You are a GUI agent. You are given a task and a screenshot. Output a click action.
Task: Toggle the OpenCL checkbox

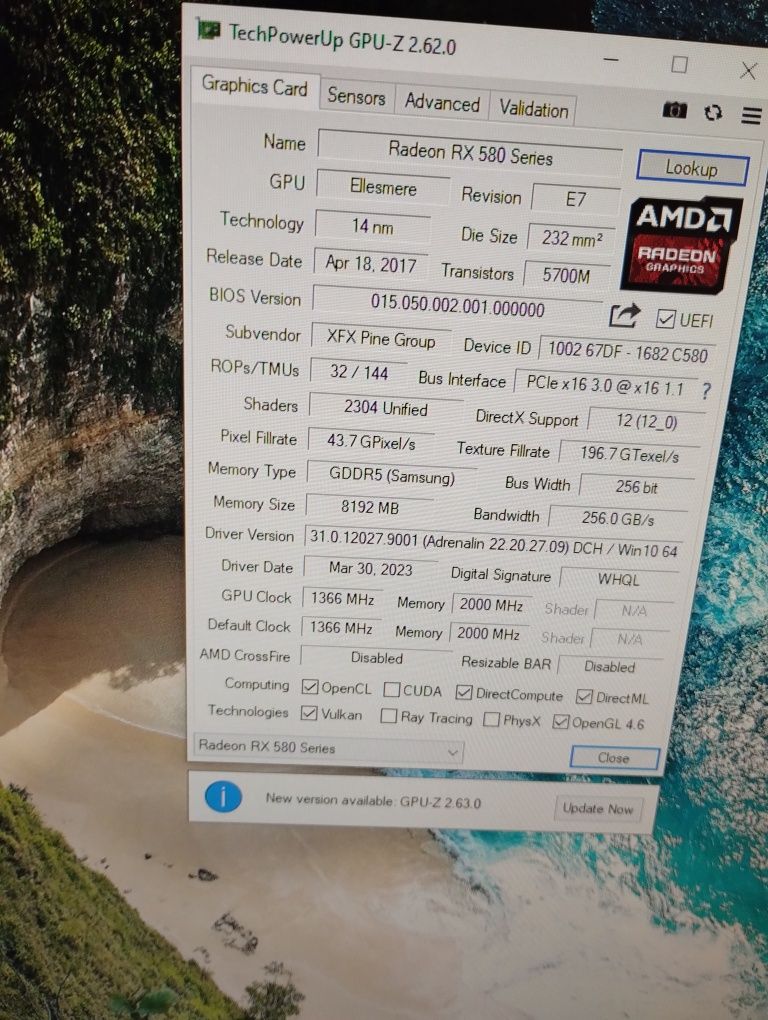click(310, 687)
